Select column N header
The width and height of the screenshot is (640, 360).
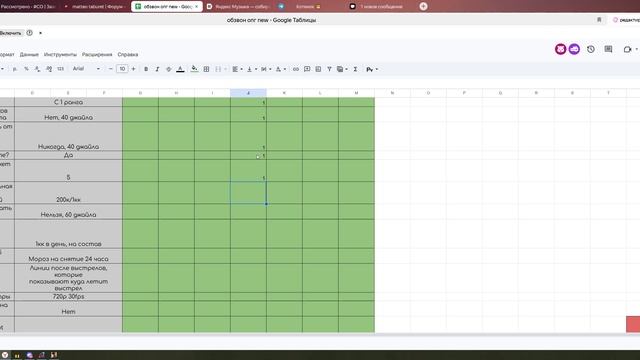[x=392, y=93]
